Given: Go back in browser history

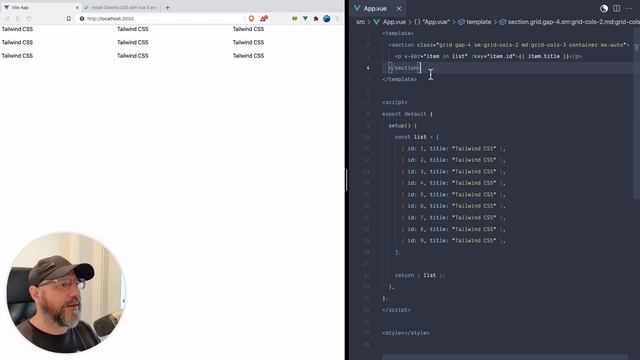Looking at the screenshot, I should [7, 19].
